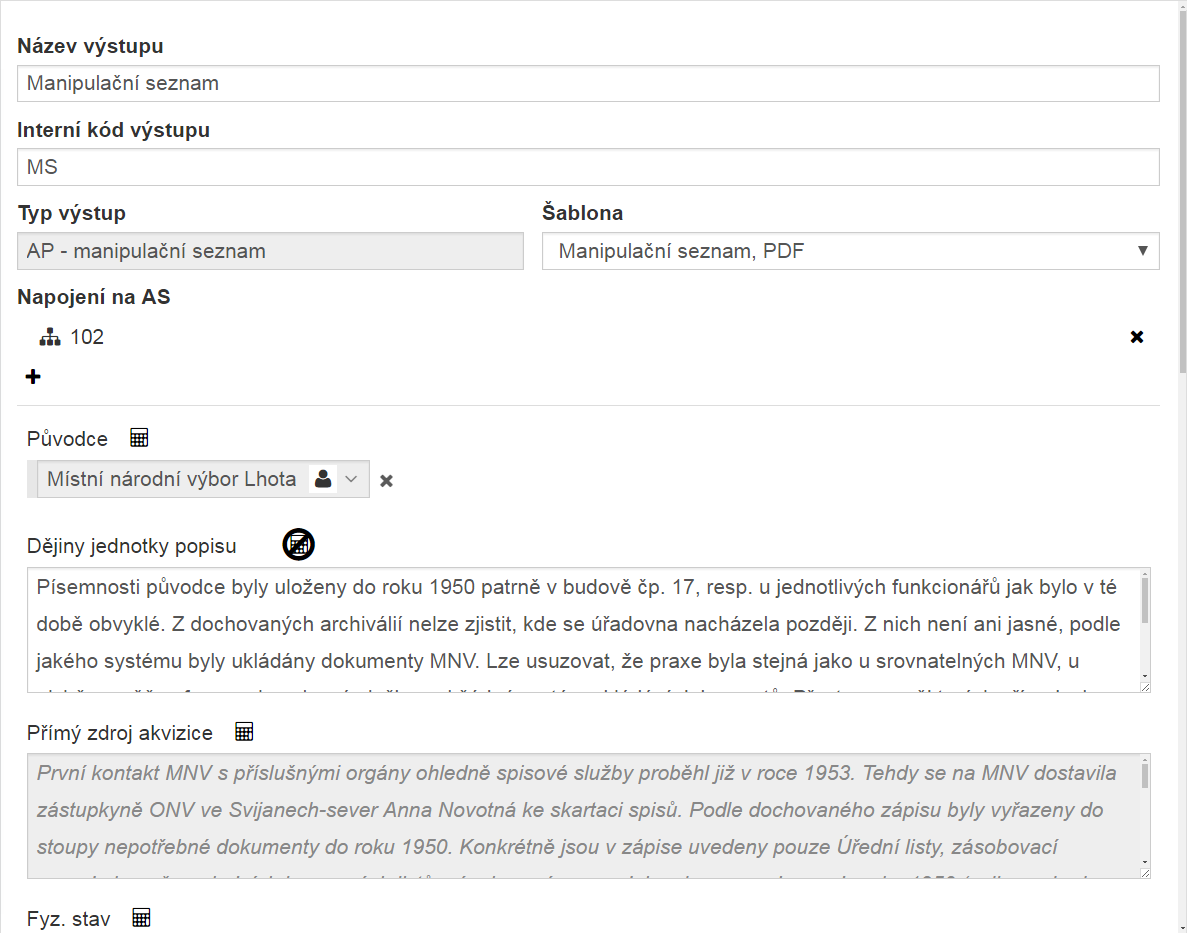Remove Místní národní výbor Lhota originator
Viewport: 1187px width, 933px height.
387,481
